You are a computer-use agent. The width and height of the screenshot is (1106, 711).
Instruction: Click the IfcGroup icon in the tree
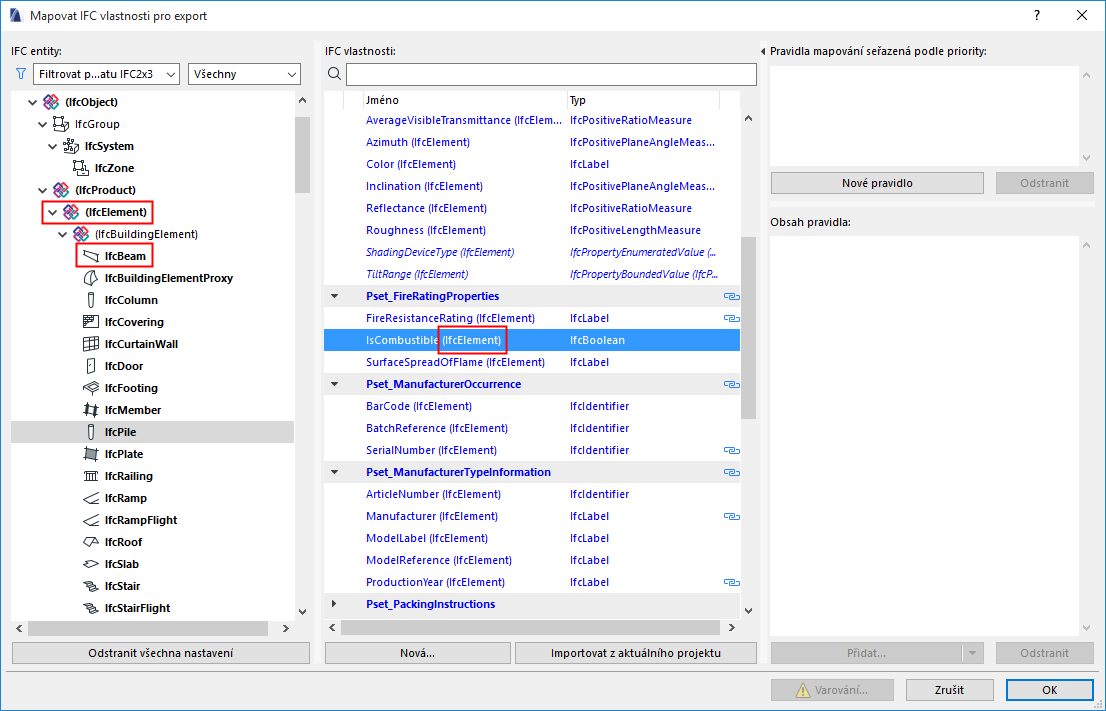coord(61,124)
